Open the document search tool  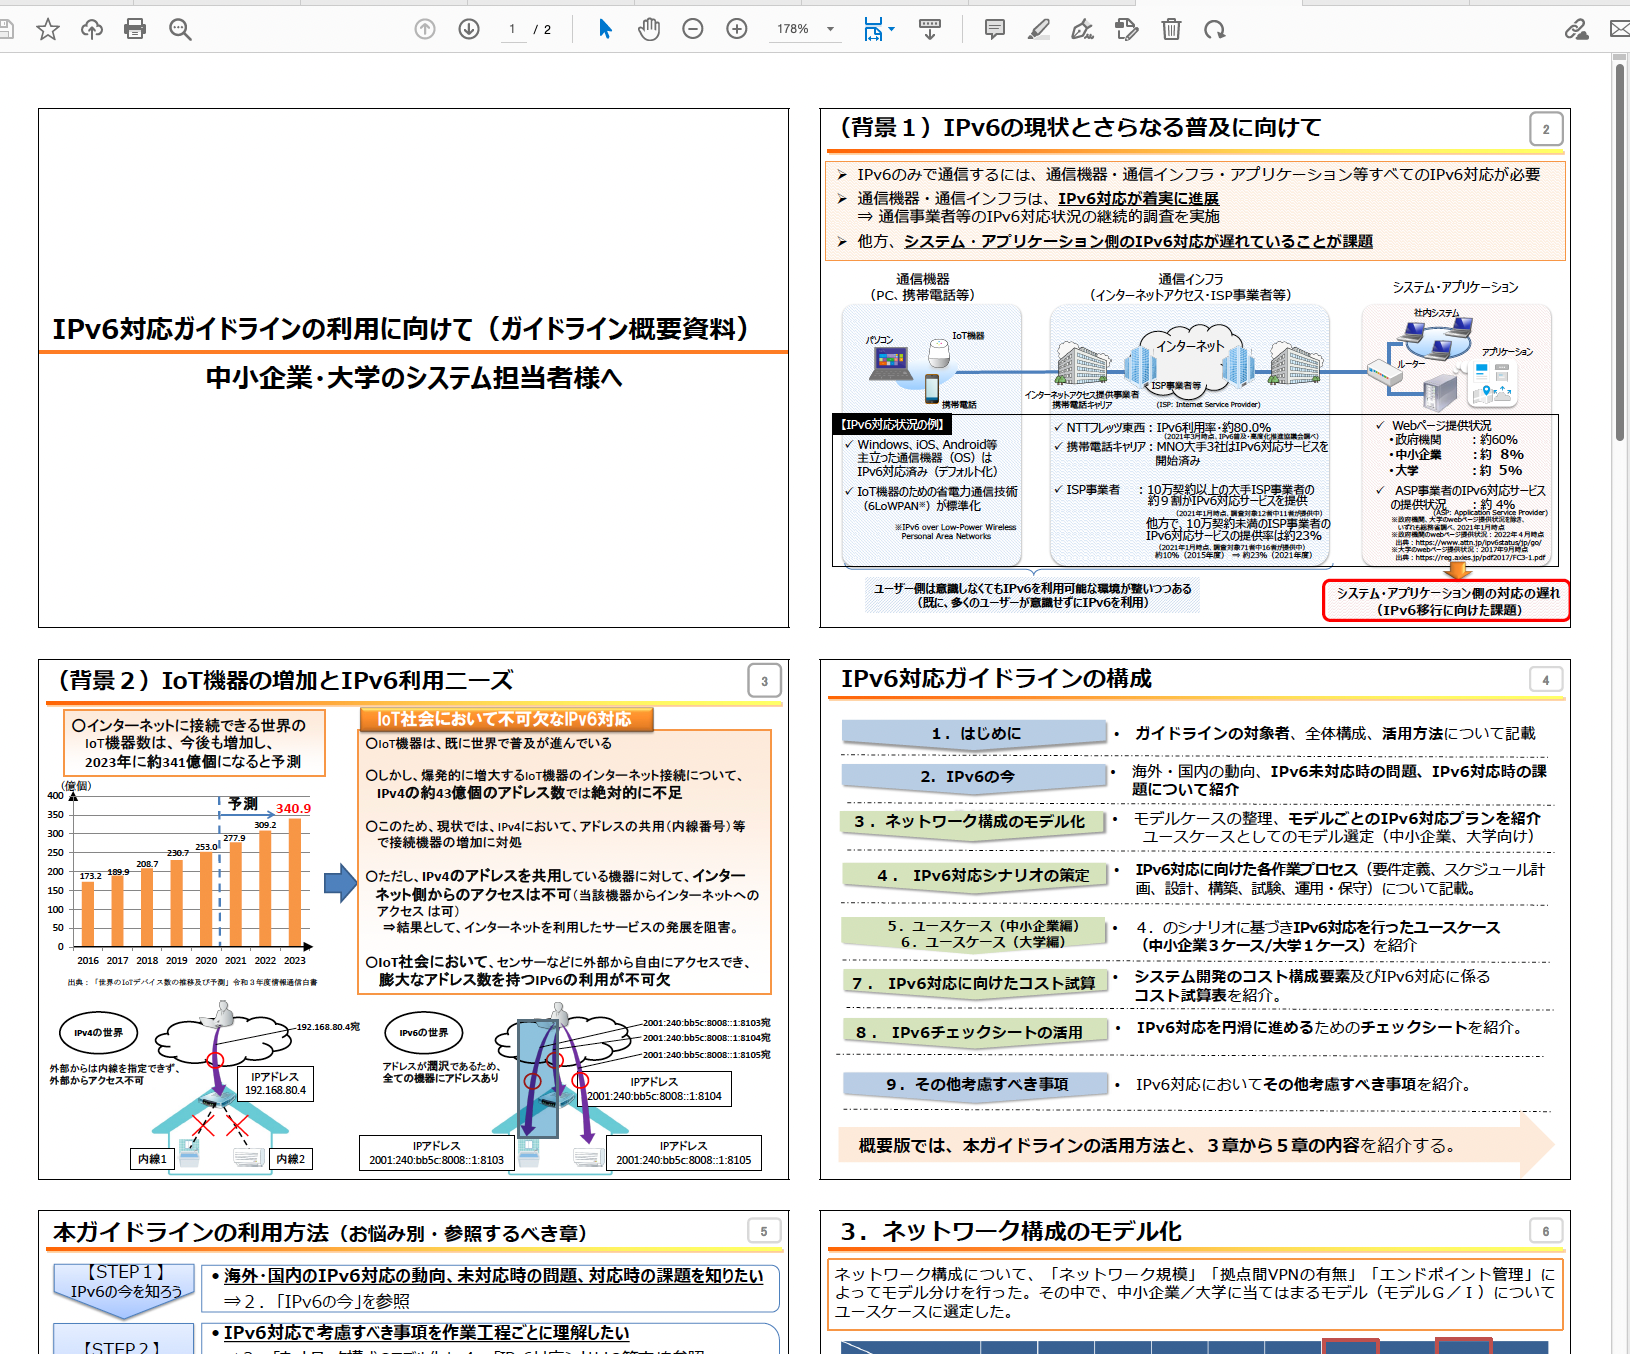(x=179, y=29)
